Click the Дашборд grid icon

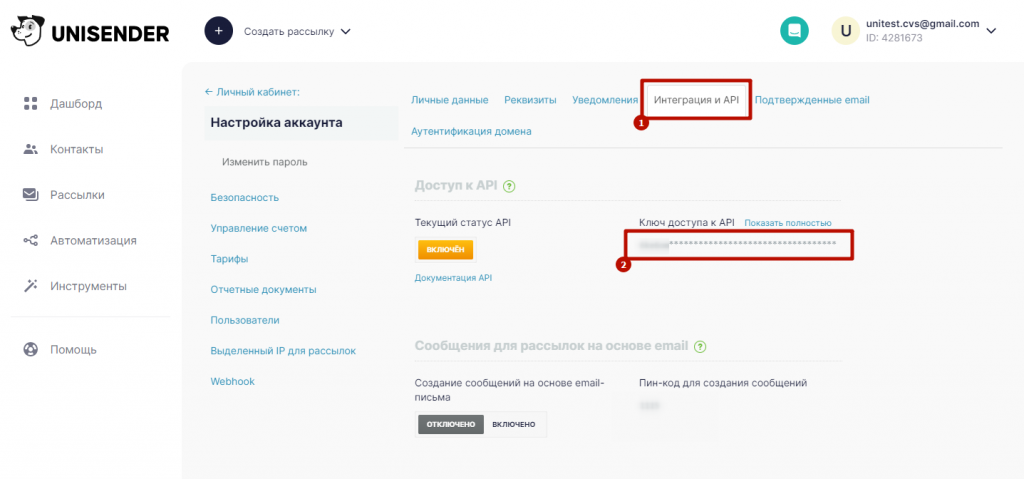point(31,104)
